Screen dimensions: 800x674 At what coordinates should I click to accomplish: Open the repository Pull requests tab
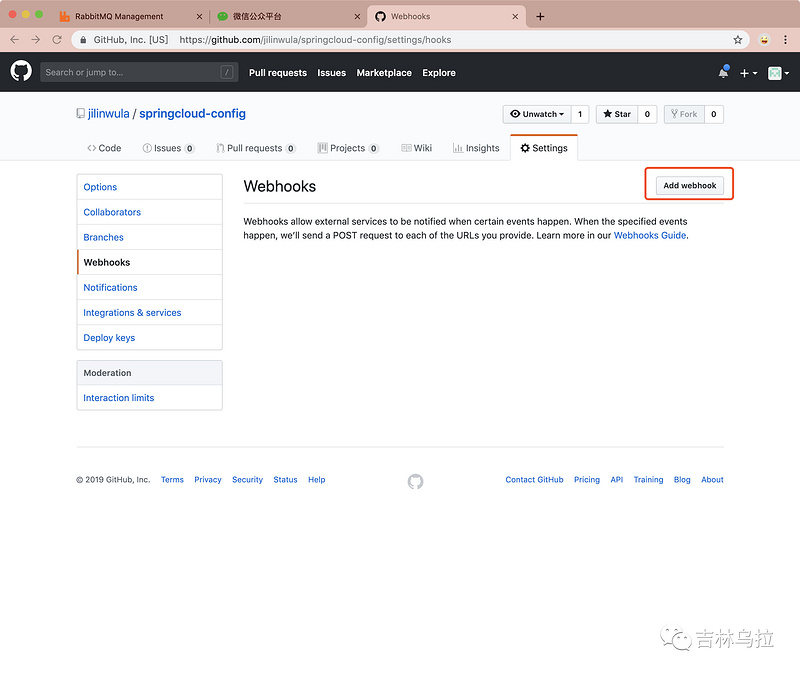(x=256, y=148)
